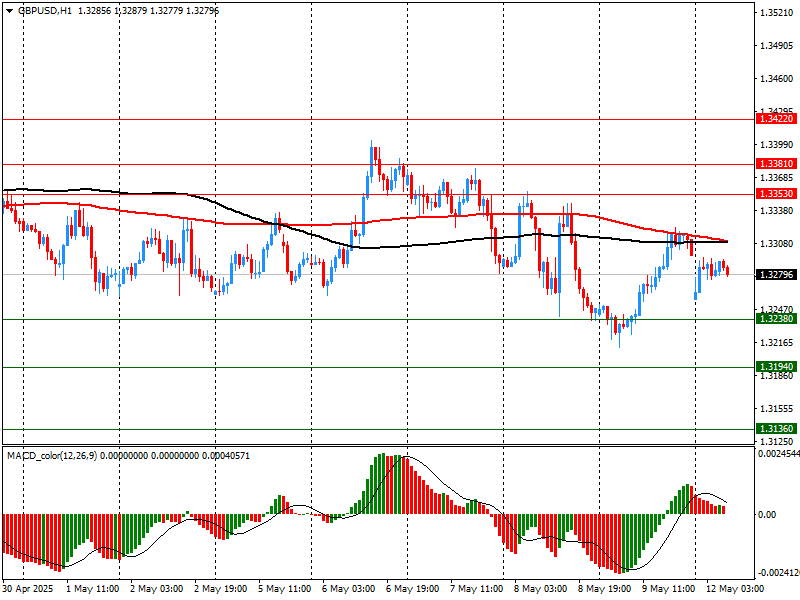Screen dimensions: 800x600
Task: Select the red 1.33530 price label
Action: [x=776, y=193]
